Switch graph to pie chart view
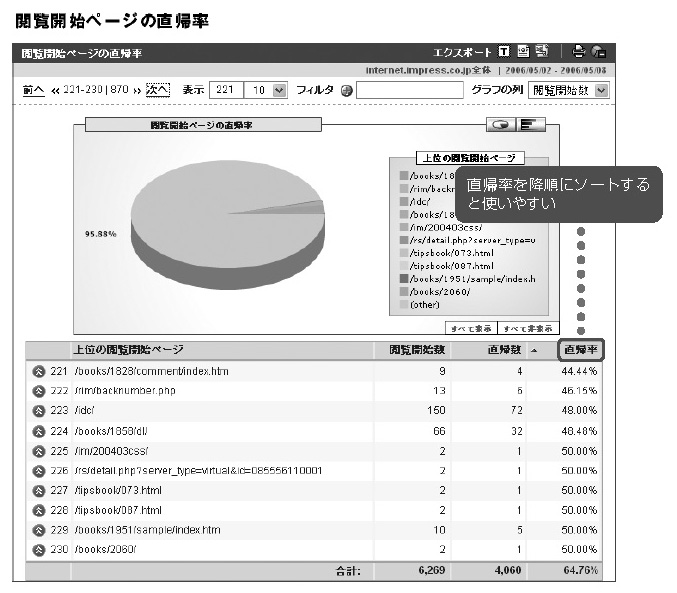 click(x=500, y=125)
